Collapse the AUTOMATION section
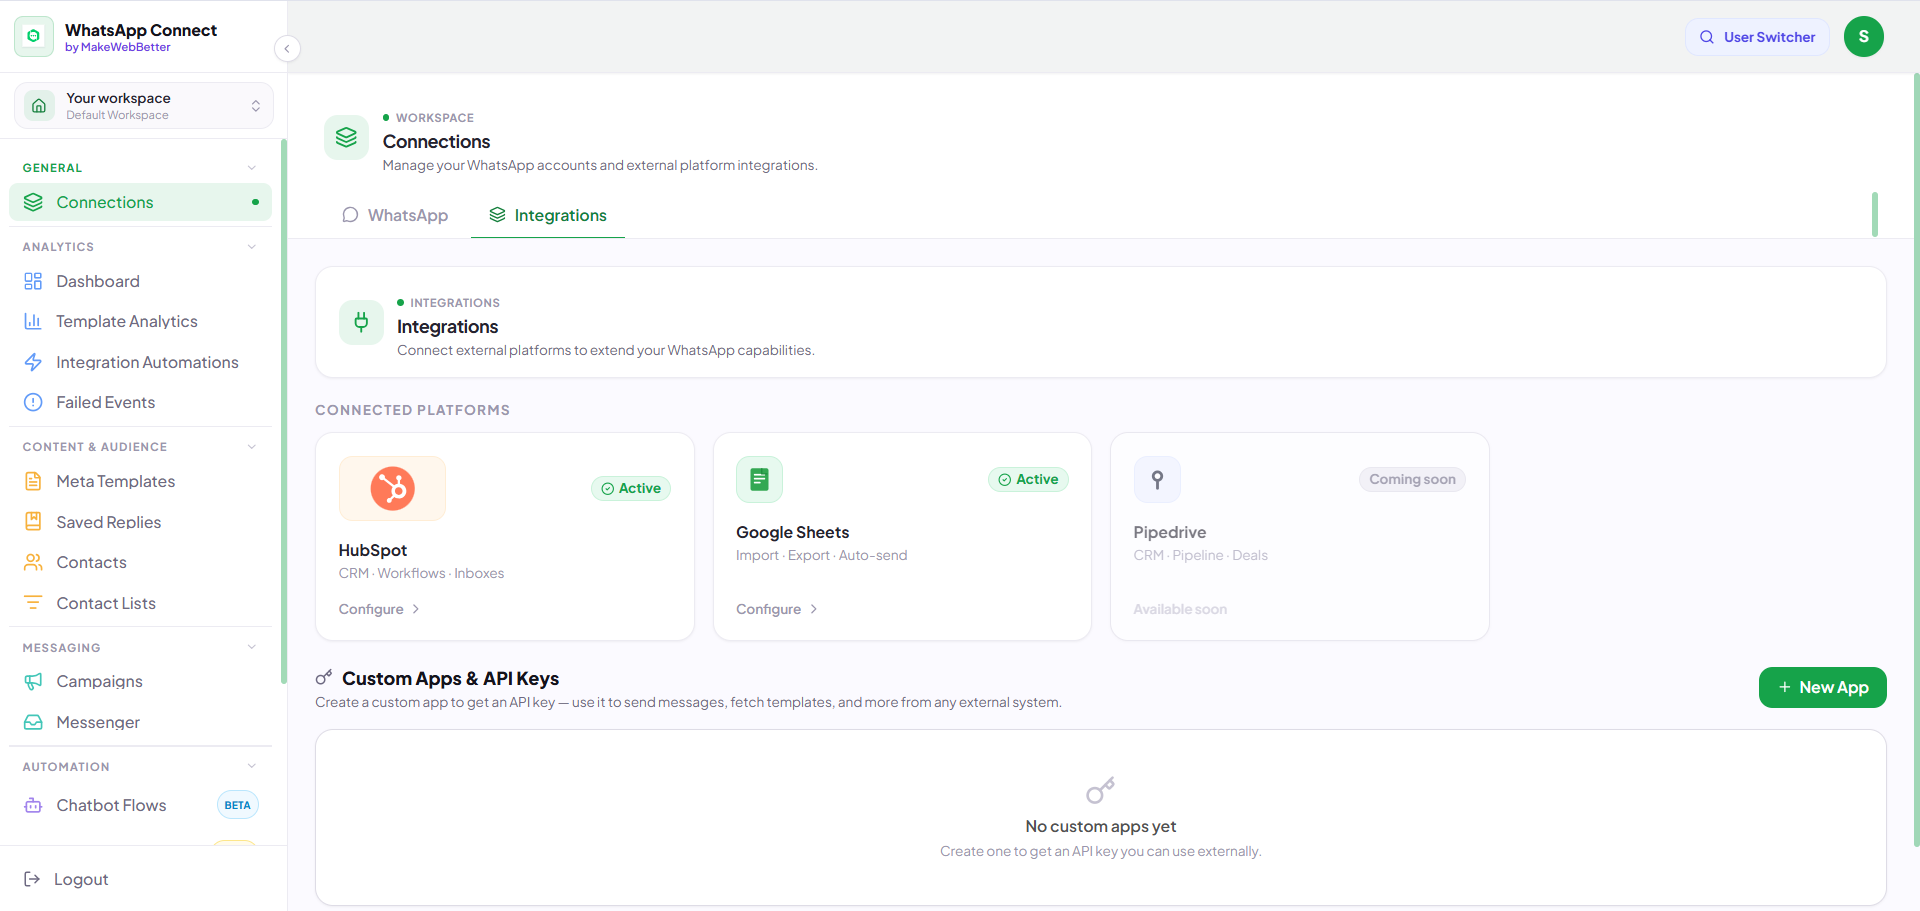This screenshot has width=1920, height=911. click(252, 767)
